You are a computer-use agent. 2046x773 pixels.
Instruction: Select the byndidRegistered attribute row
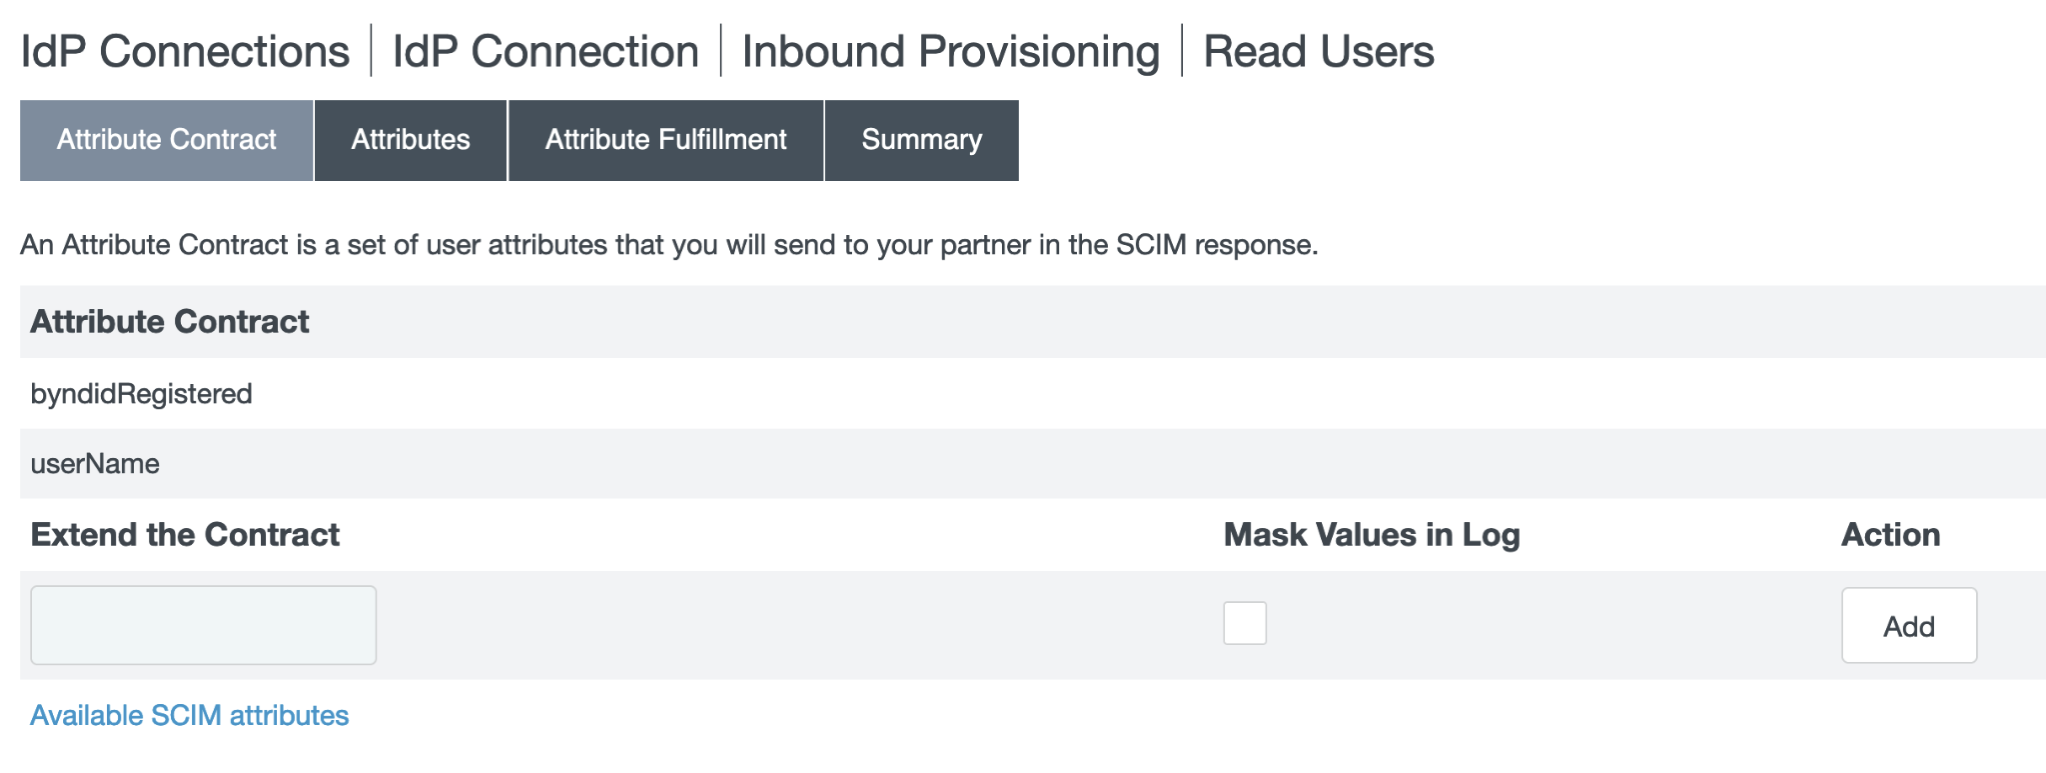tap(141, 394)
